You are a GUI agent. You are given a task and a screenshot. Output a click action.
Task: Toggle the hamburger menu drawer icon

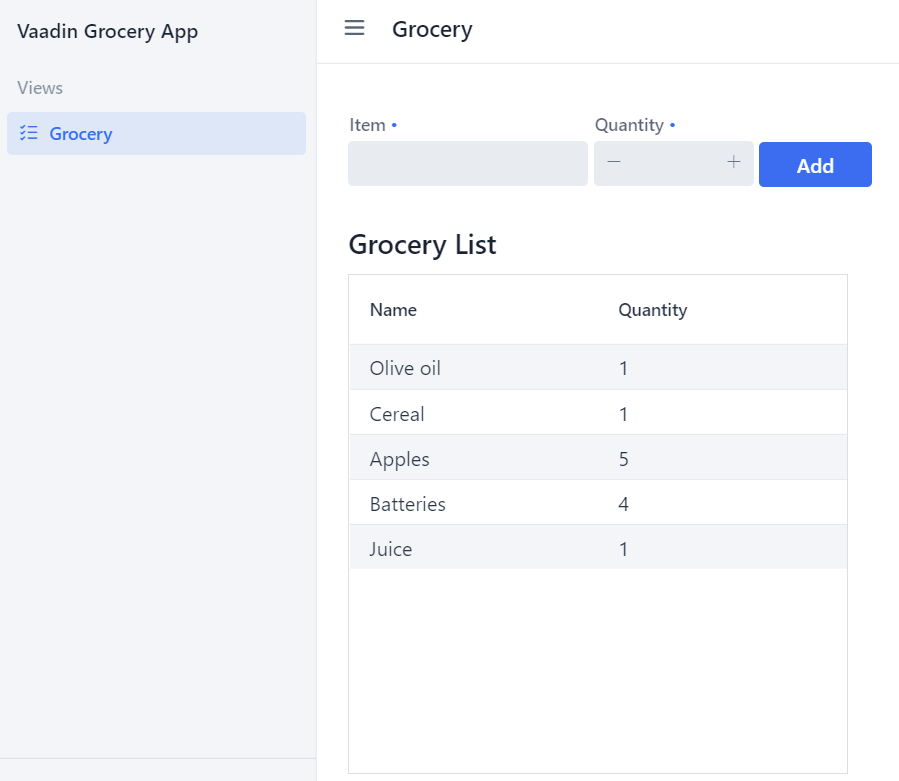(354, 28)
